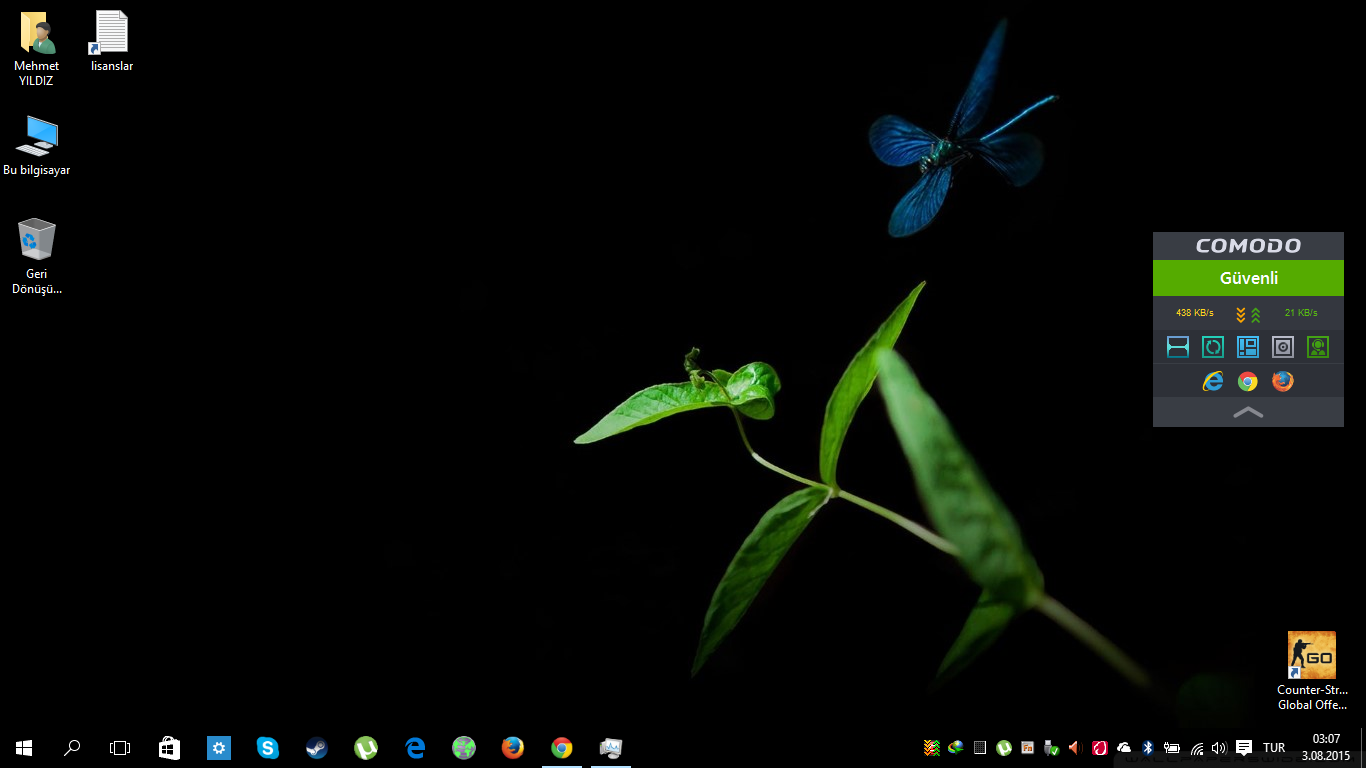Launch Chrome from the Comodo widget

(1248, 381)
